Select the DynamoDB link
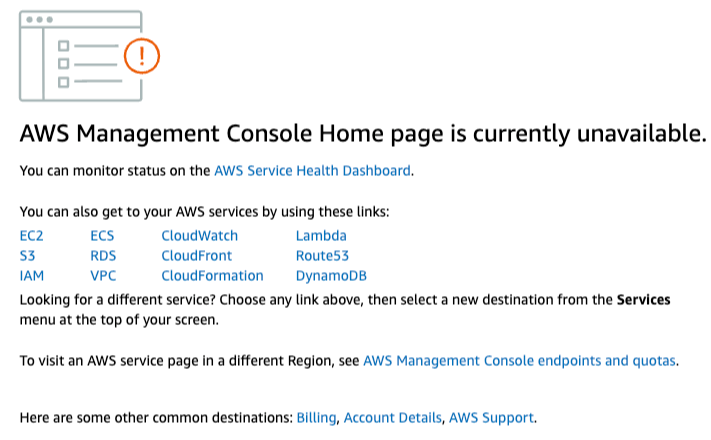The height and width of the screenshot is (440, 711). tap(331, 276)
